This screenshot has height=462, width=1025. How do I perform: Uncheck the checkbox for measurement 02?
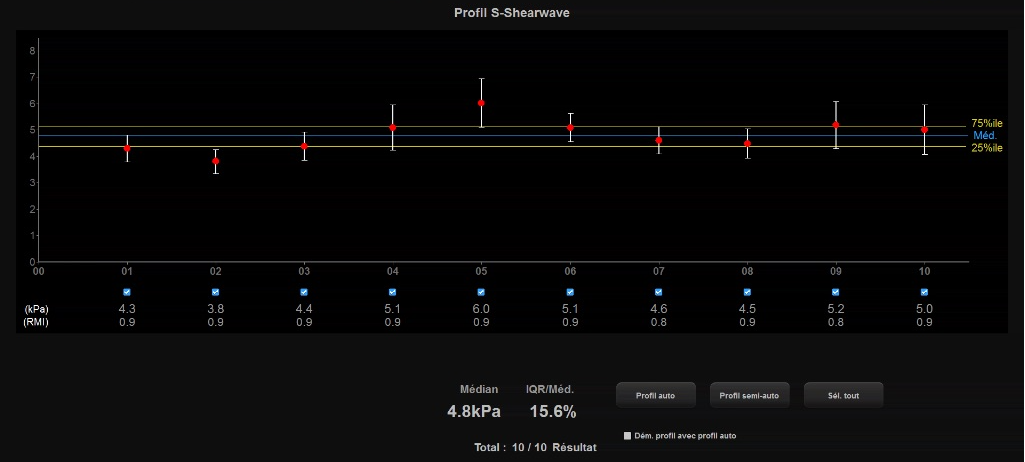tap(216, 292)
